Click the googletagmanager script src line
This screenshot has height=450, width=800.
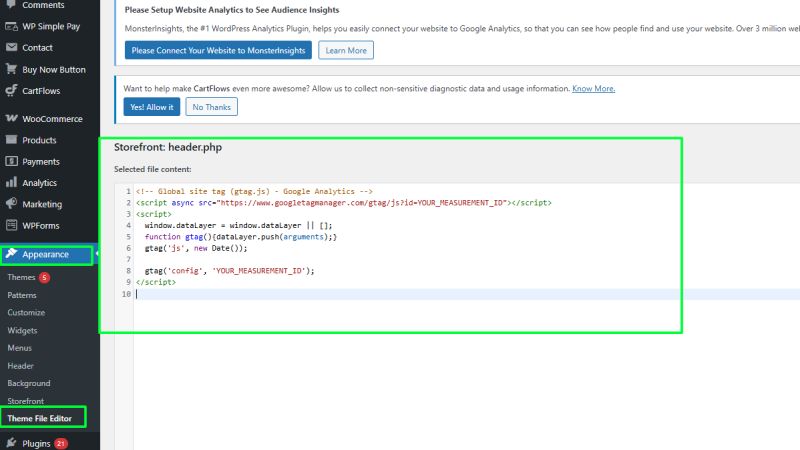[343, 203]
